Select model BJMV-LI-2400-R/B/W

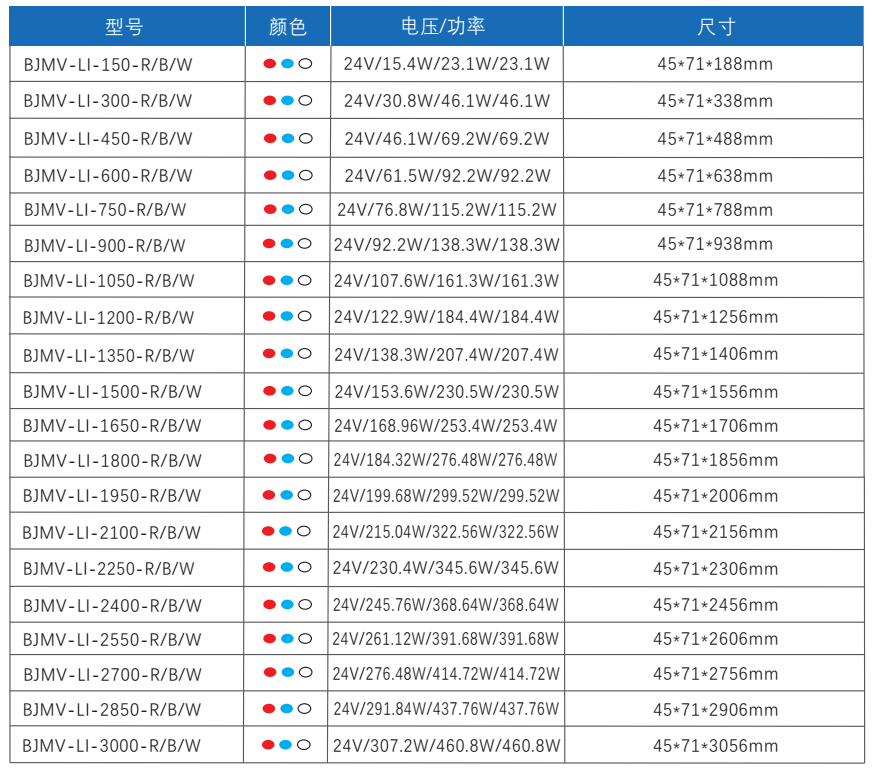(112, 606)
